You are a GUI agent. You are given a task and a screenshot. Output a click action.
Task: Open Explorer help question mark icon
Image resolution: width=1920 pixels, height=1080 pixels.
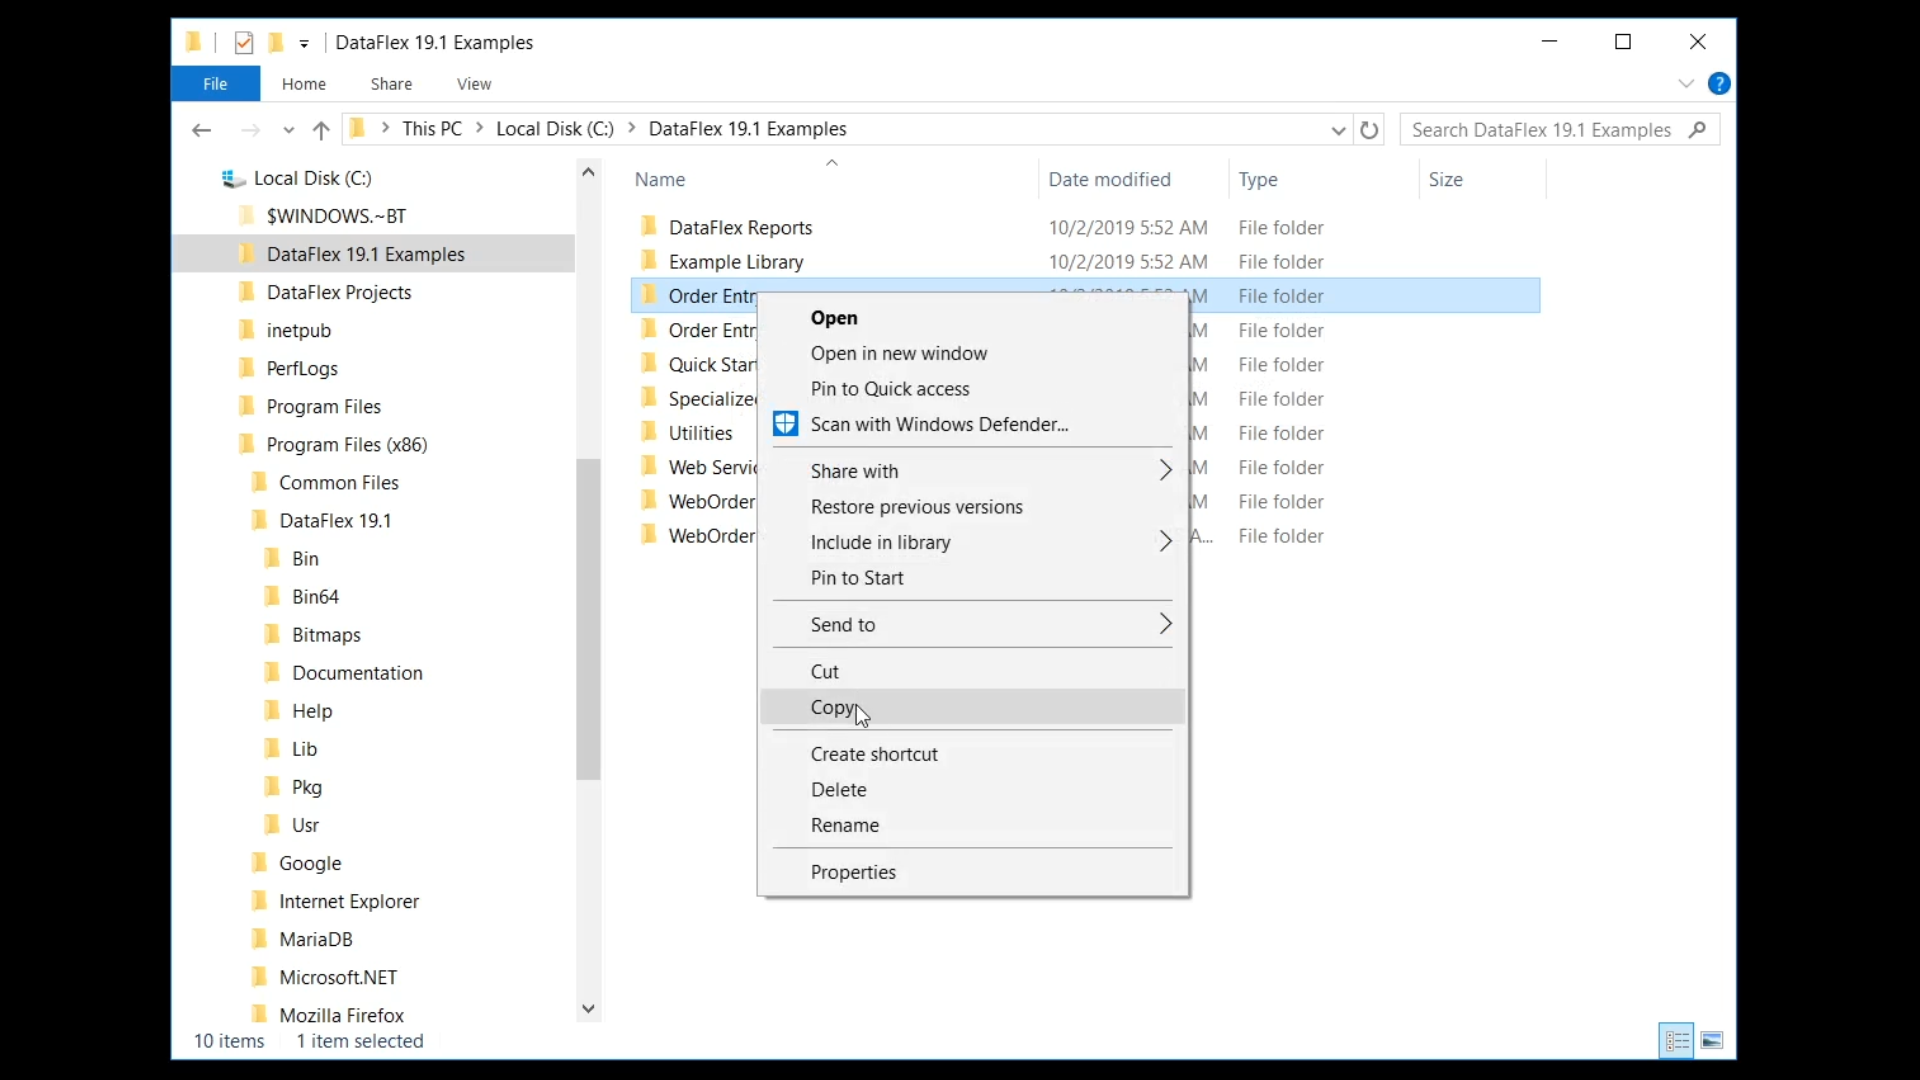tap(1719, 84)
